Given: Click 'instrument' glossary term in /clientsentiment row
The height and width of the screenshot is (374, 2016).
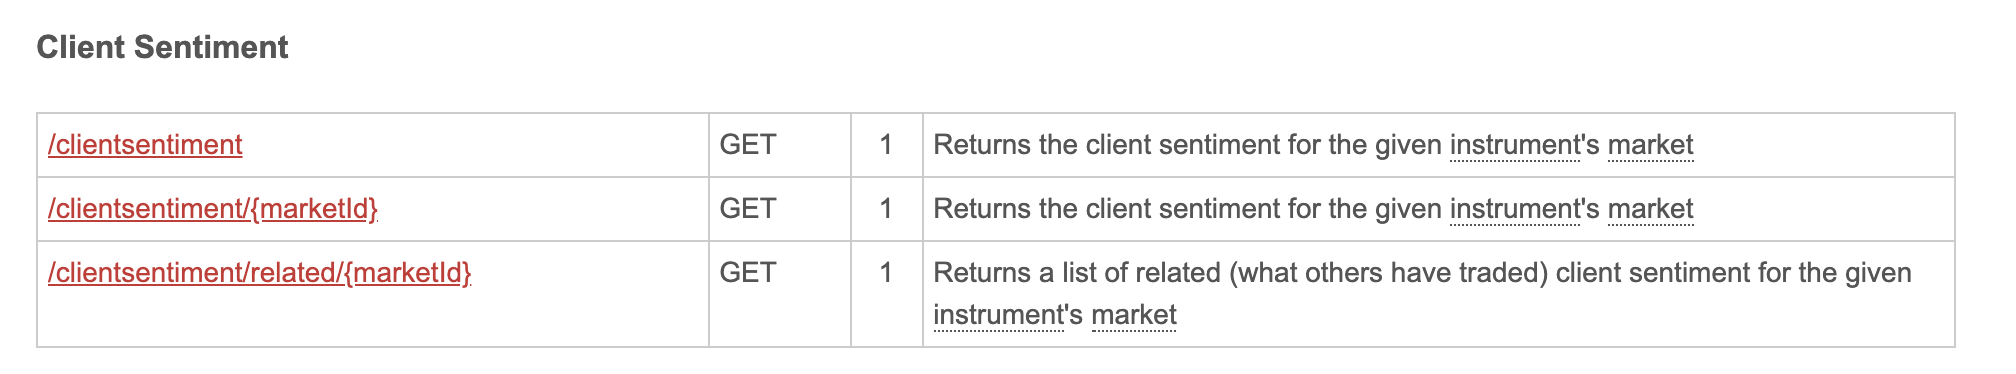Looking at the screenshot, I should pos(1514,146).
